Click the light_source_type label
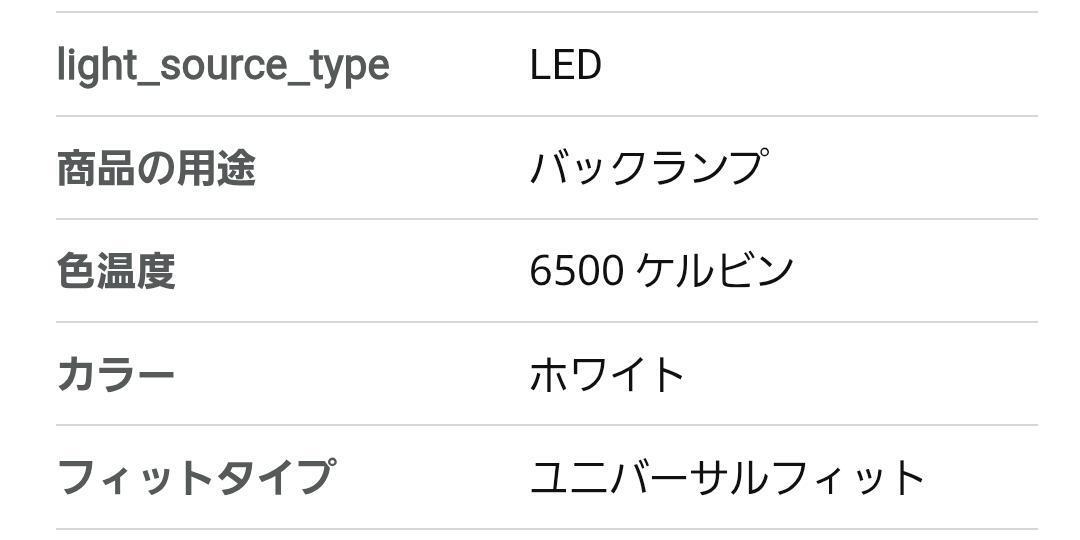 pyautogui.click(x=222, y=66)
